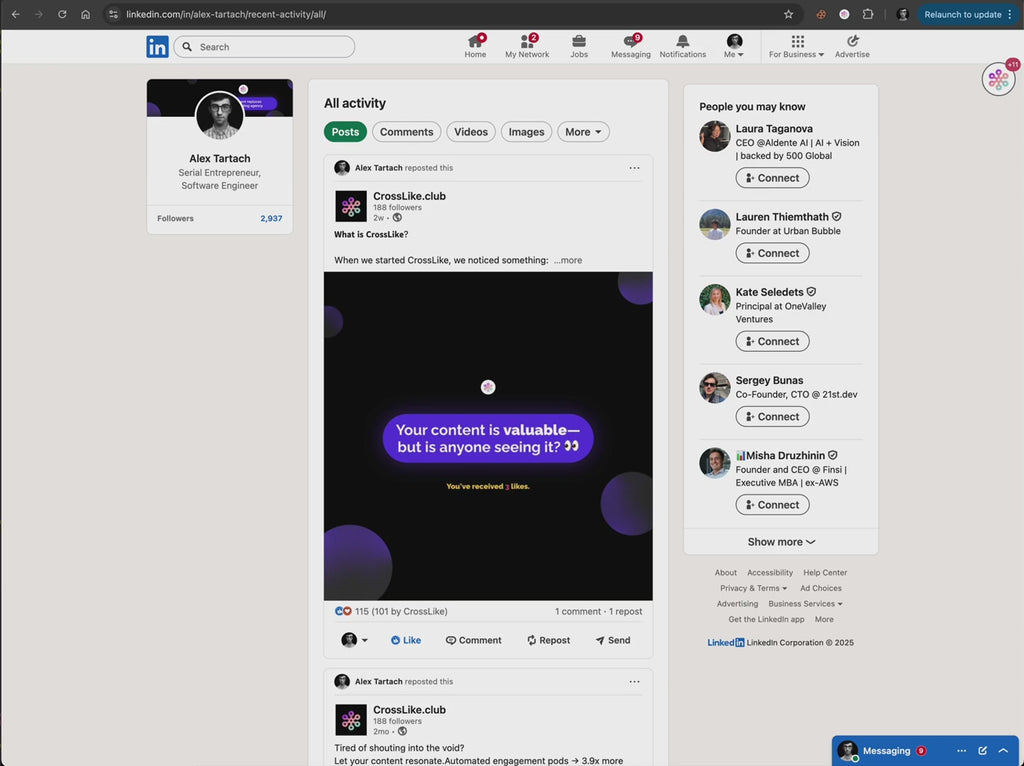Select the Posts filter pill
This screenshot has width=1024, height=766.
pyautogui.click(x=345, y=132)
